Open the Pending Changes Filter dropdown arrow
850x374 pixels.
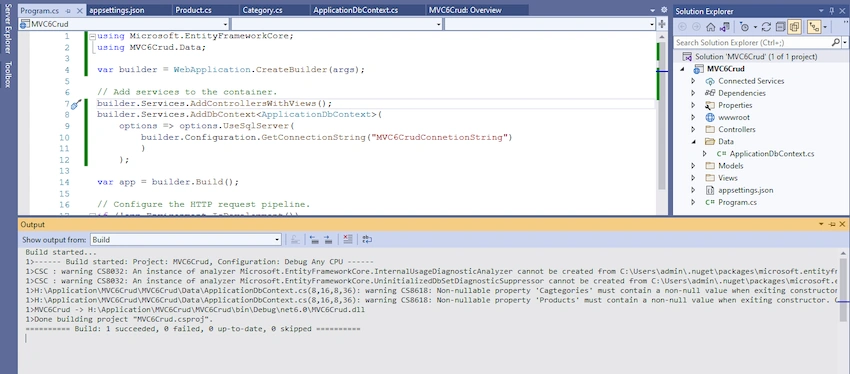(x=755, y=27)
